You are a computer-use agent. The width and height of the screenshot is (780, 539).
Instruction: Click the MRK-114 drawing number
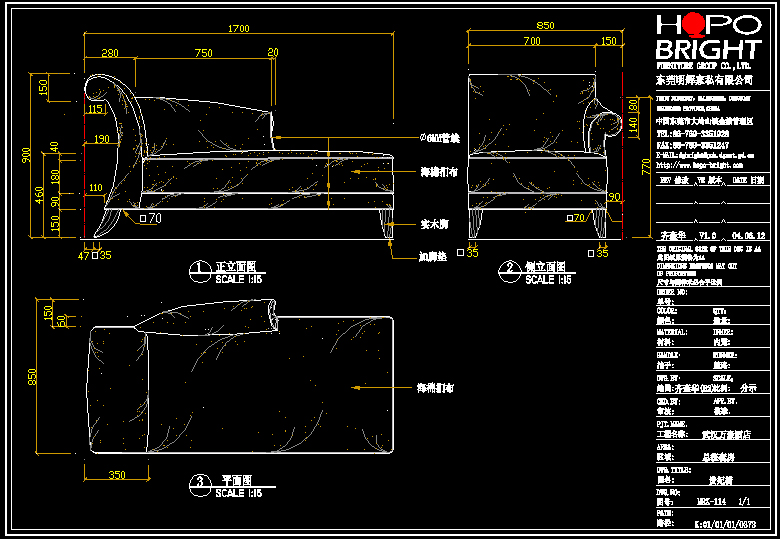[711, 502]
